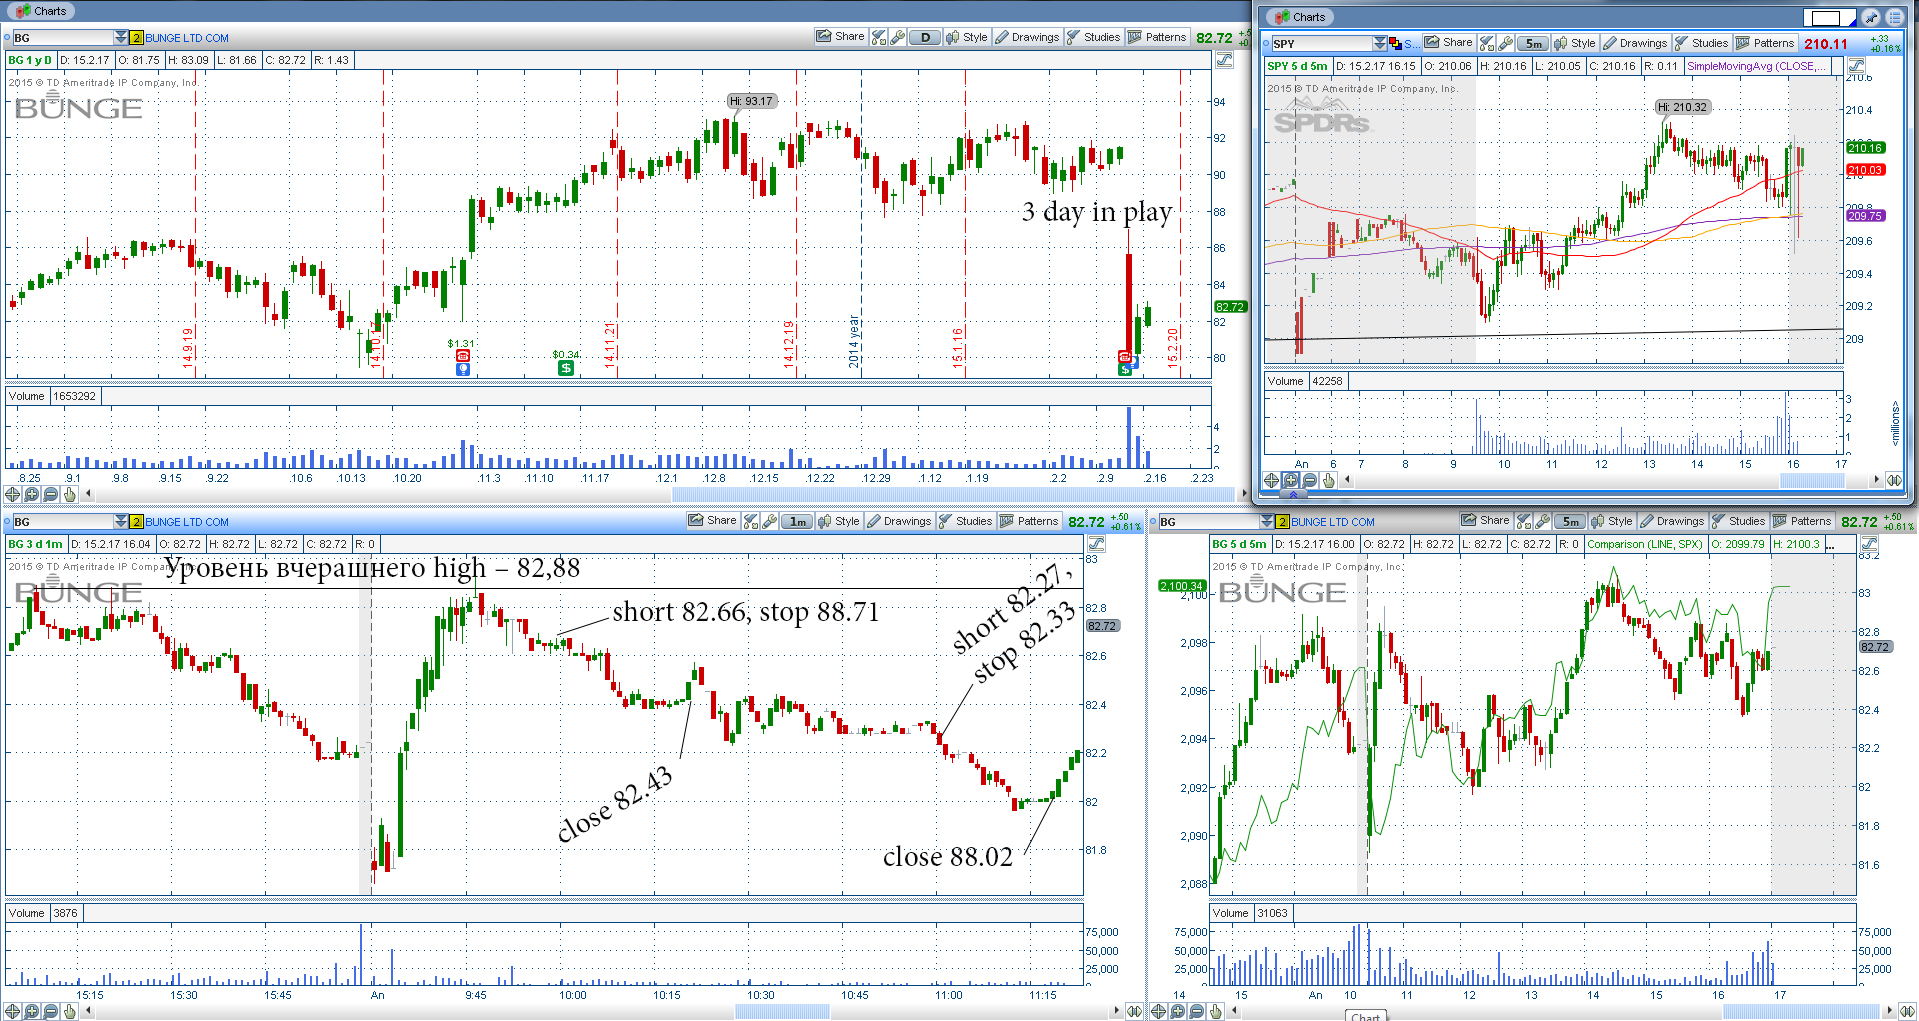The height and width of the screenshot is (1021, 1919).
Task: Click BG symbol field in daily chart
Action: click(x=62, y=37)
